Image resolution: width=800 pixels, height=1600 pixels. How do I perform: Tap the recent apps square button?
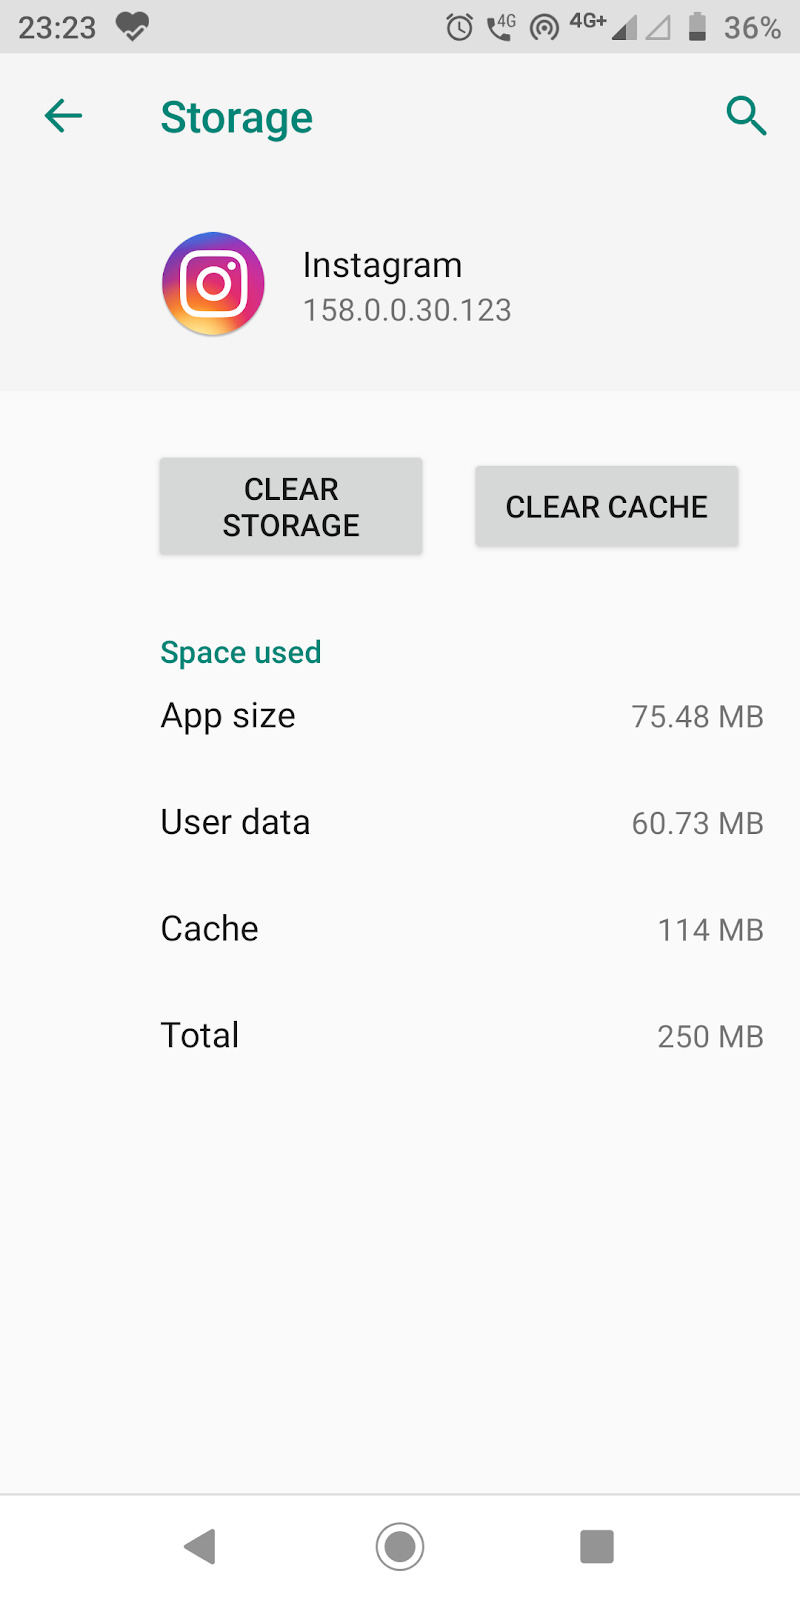[597, 1546]
